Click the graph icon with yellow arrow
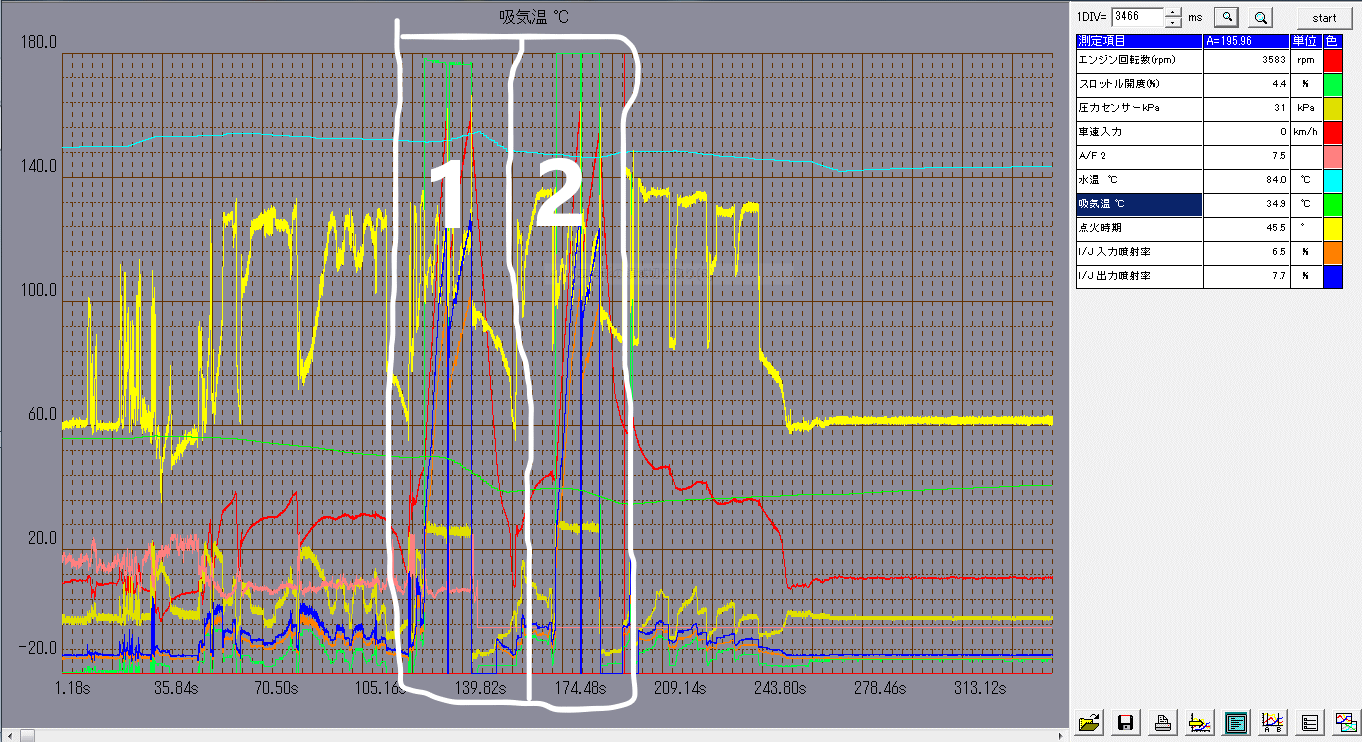Viewport: 1362px width, 742px height. coord(1198,722)
